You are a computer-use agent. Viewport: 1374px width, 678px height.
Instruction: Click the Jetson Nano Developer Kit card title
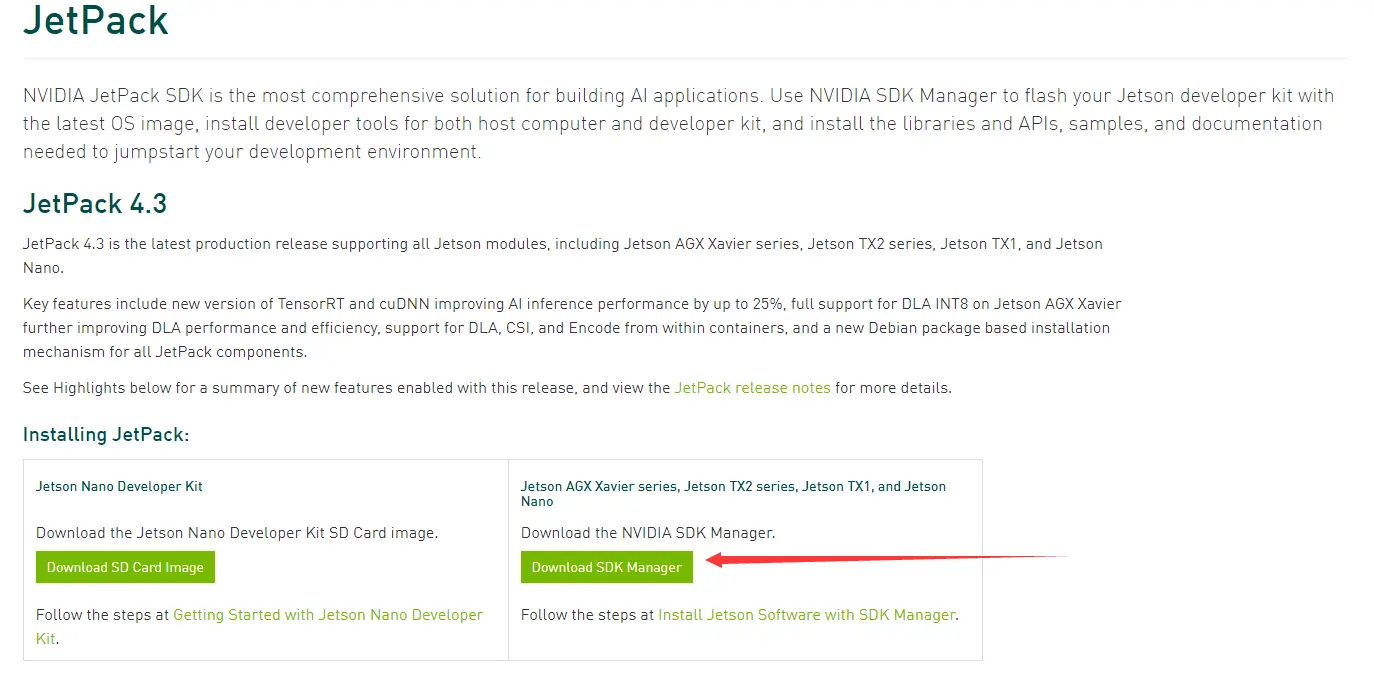[119, 486]
